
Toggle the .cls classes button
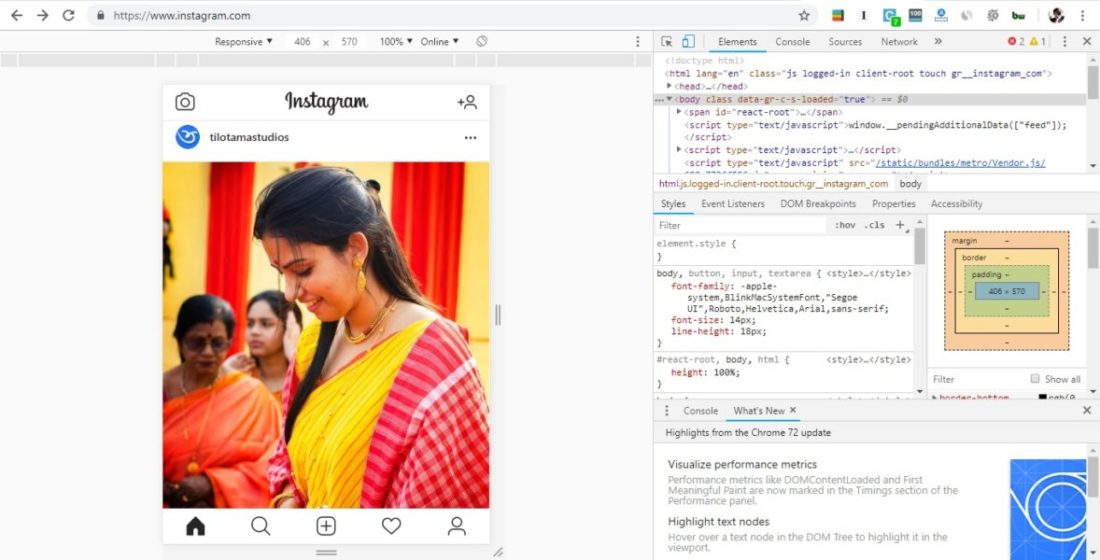point(874,225)
